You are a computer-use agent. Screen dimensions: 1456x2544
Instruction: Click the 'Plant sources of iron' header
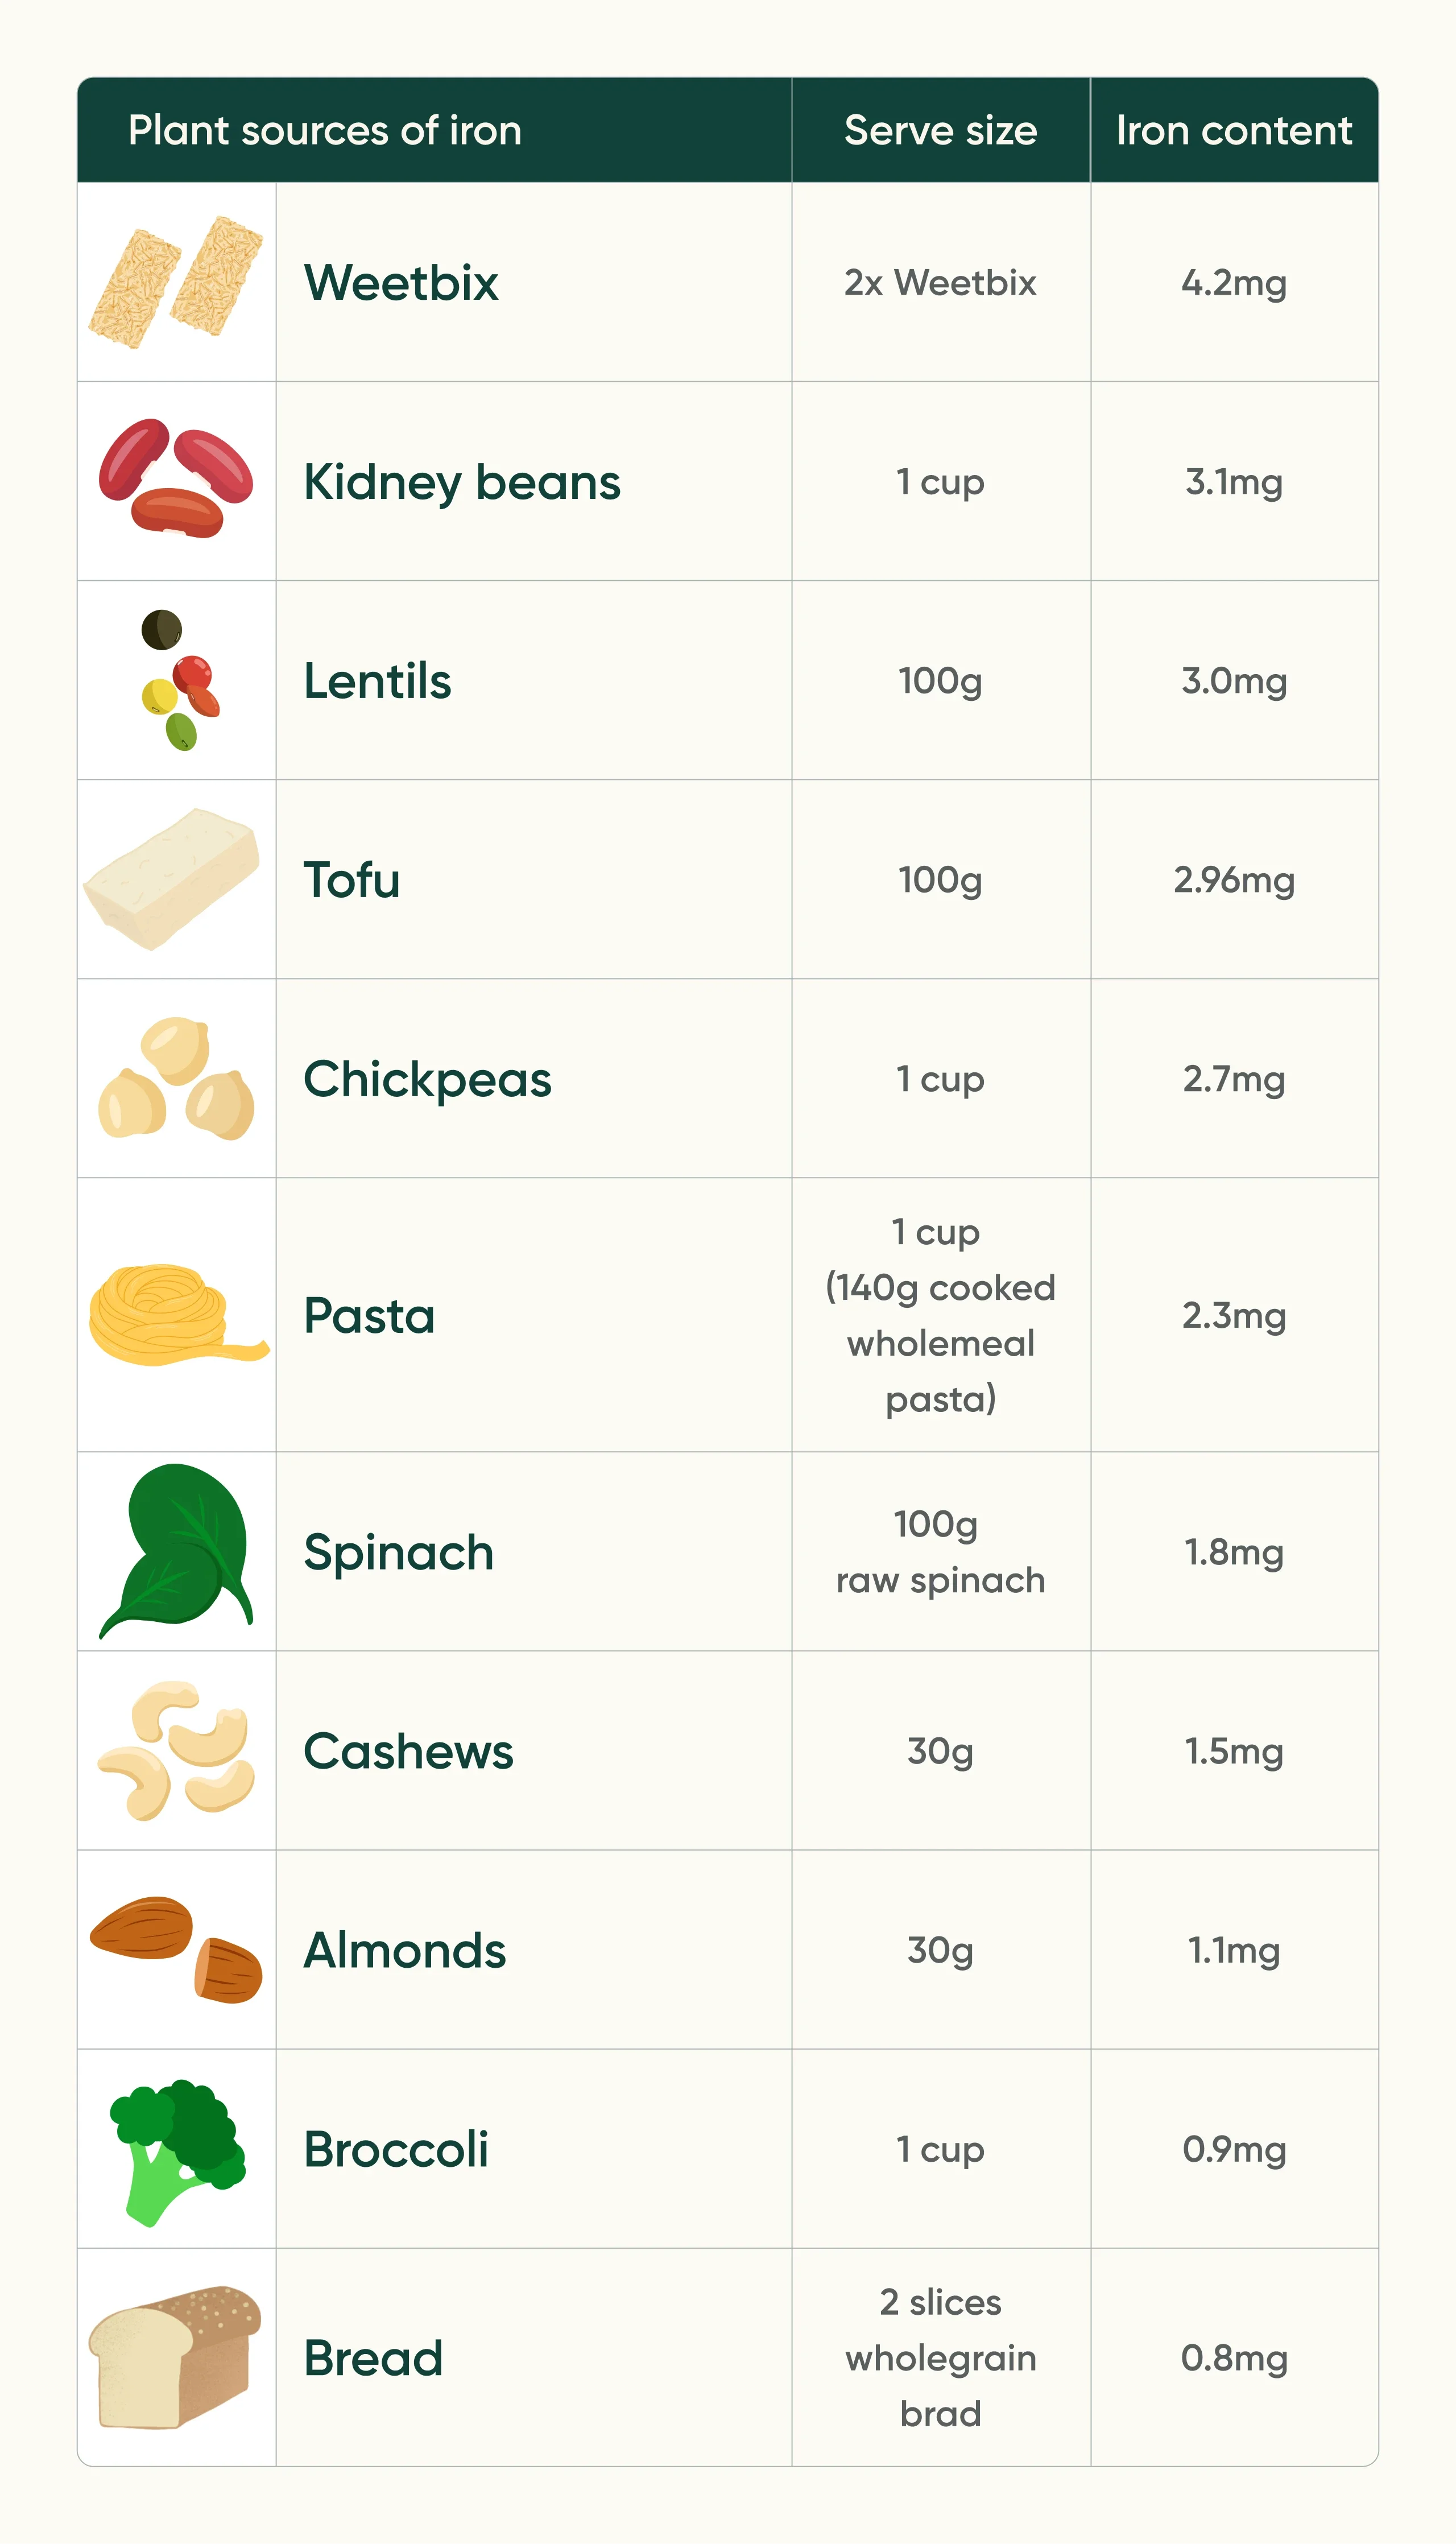coord(325,130)
